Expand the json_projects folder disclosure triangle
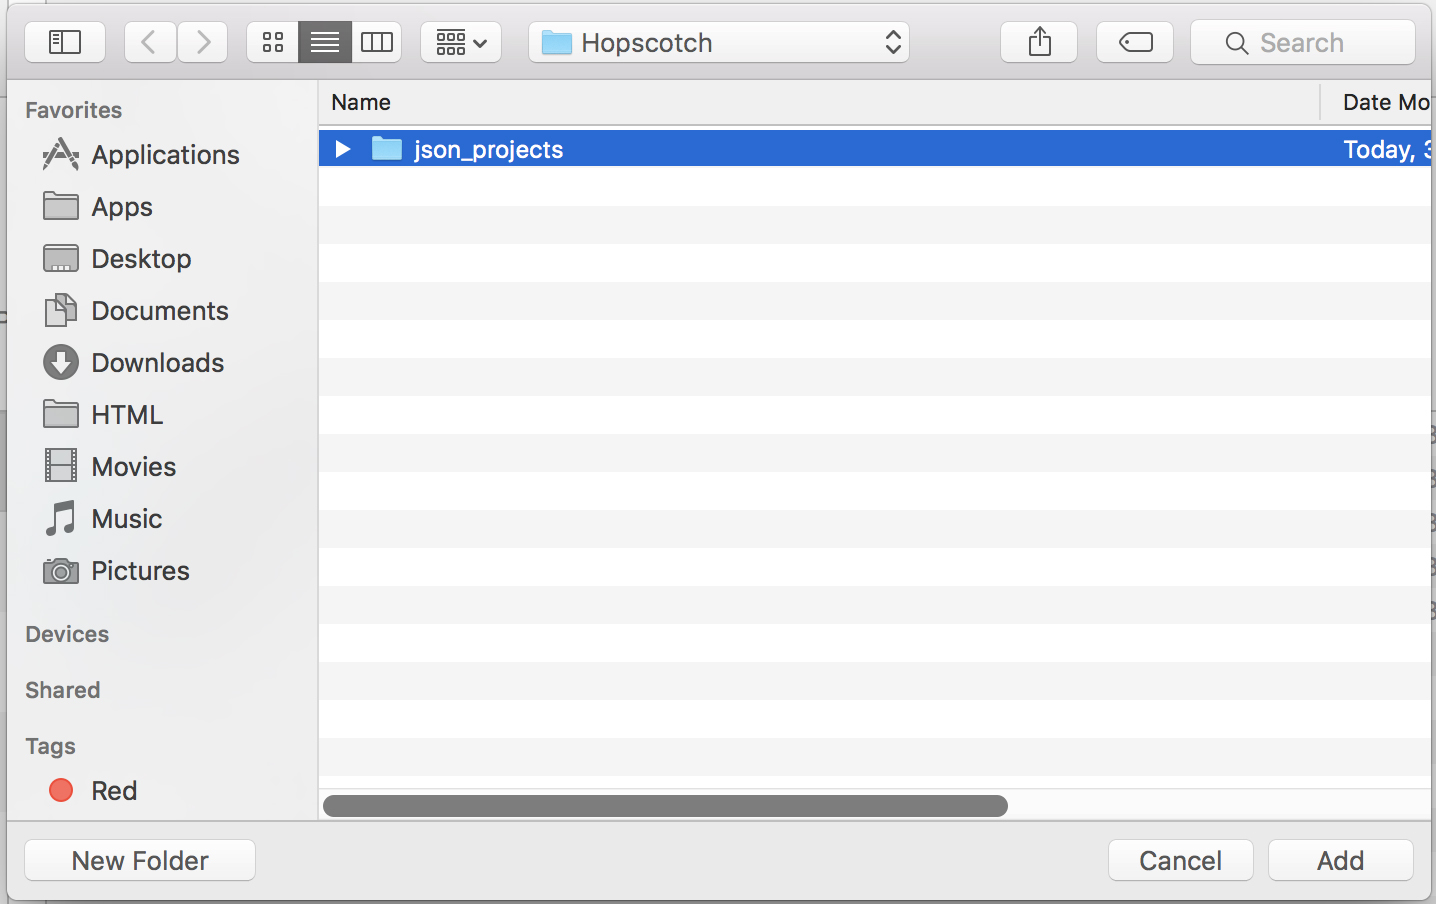1436x904 pixels. tap(343, 149)
